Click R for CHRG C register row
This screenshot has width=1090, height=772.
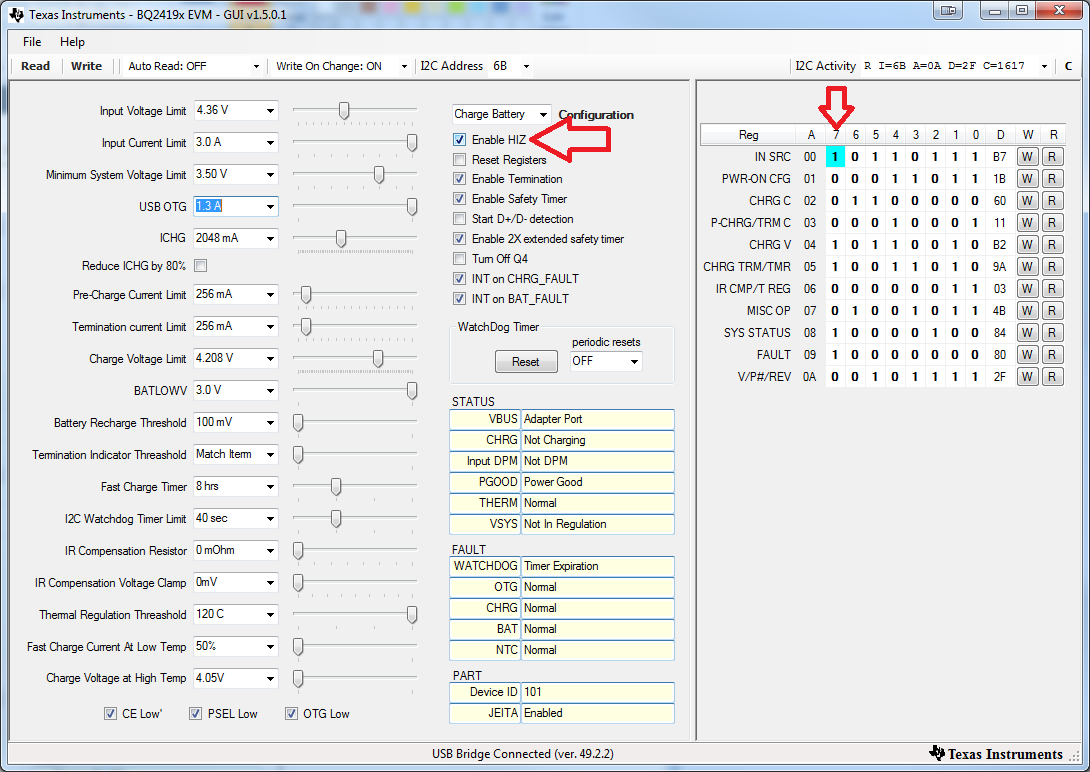tap(1052, 201)
